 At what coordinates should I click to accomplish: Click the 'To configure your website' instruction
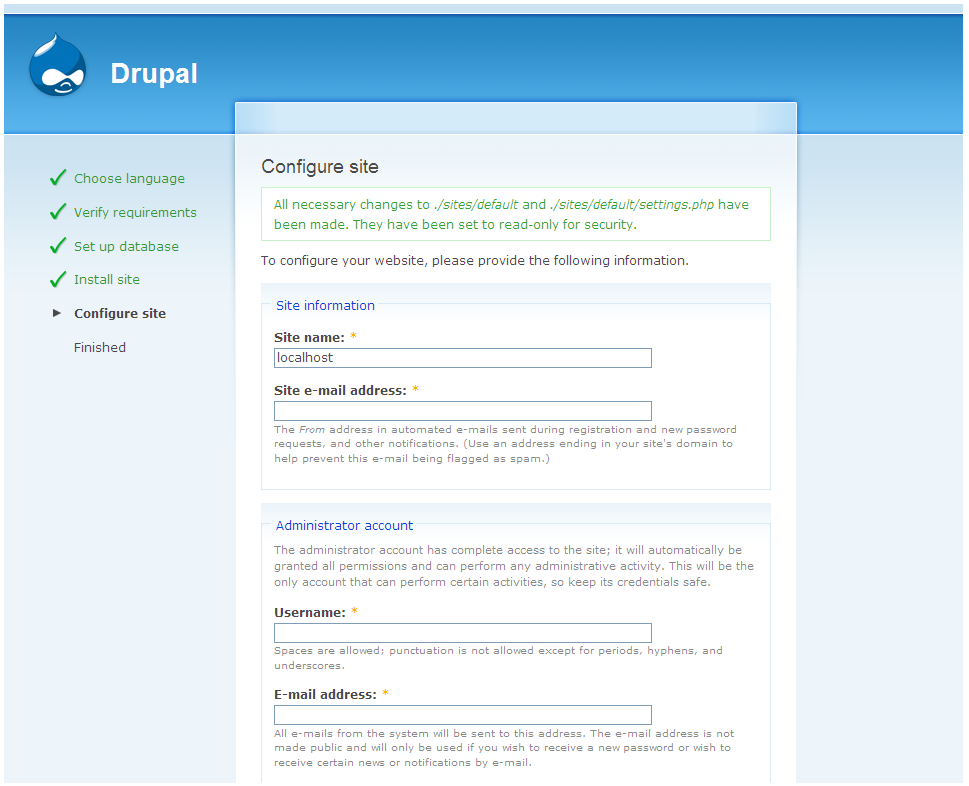coord(475,260)
